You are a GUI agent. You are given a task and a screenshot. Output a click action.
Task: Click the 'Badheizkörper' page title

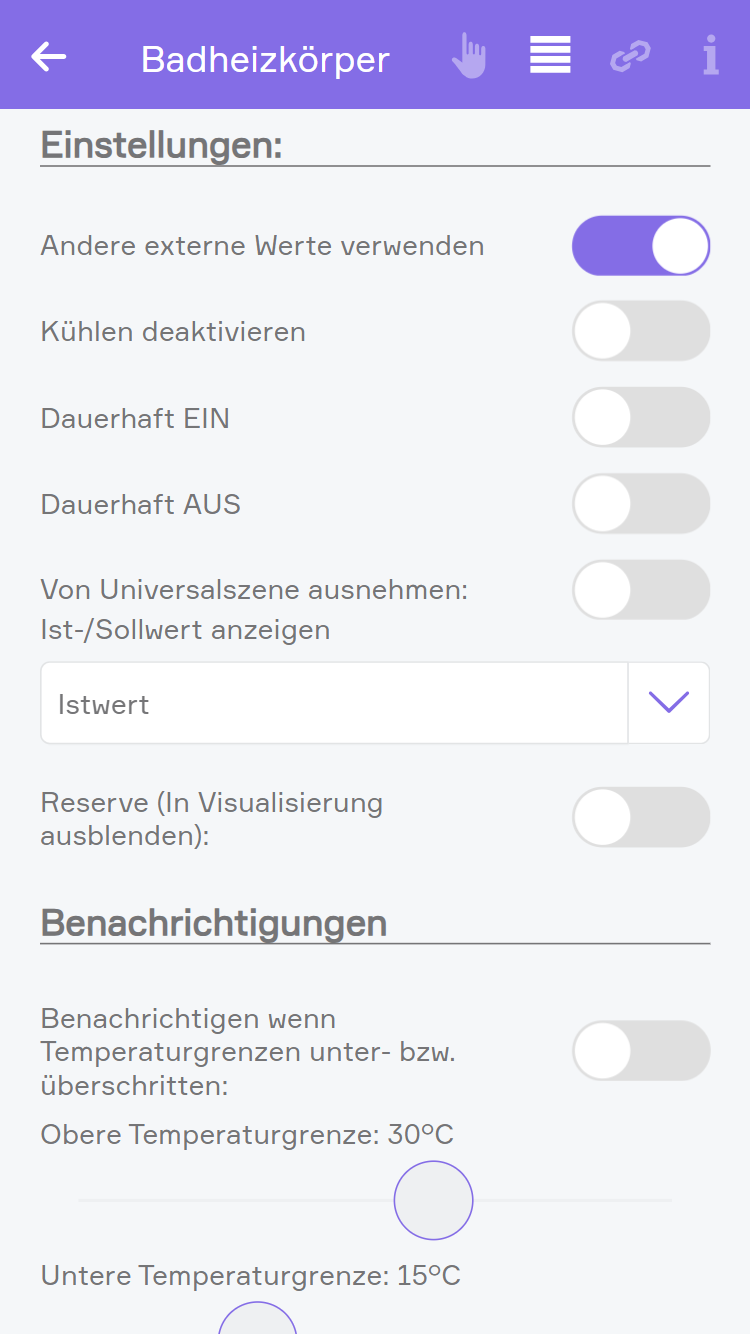pyautogui.click(x=265, y=59)
